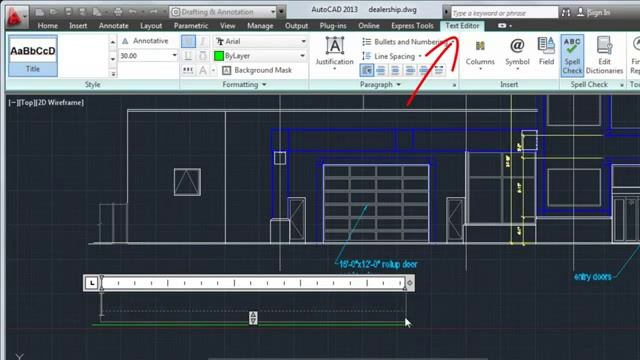Image resolution: width=640 pixels, height=360 pixels.
Task: Click the Open file icon in quick access toolbar
Action: coord(53,12)
